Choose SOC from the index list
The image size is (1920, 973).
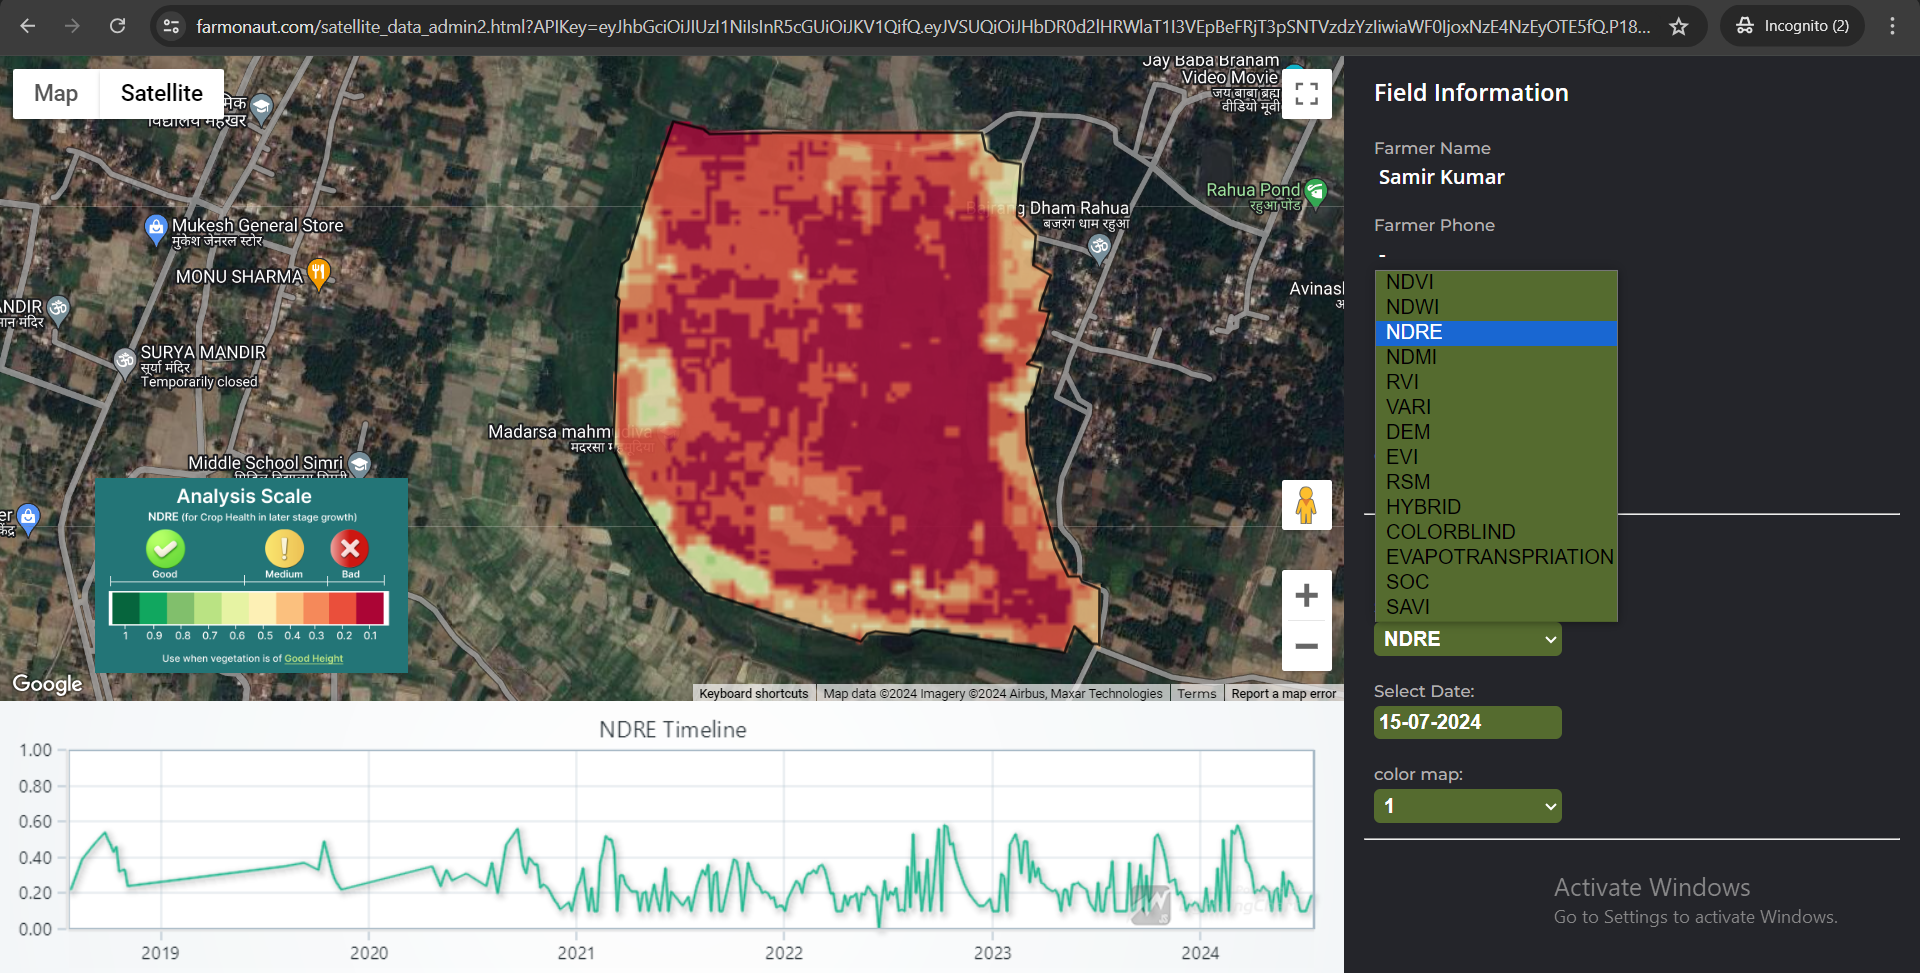(x=1496, y=582)
